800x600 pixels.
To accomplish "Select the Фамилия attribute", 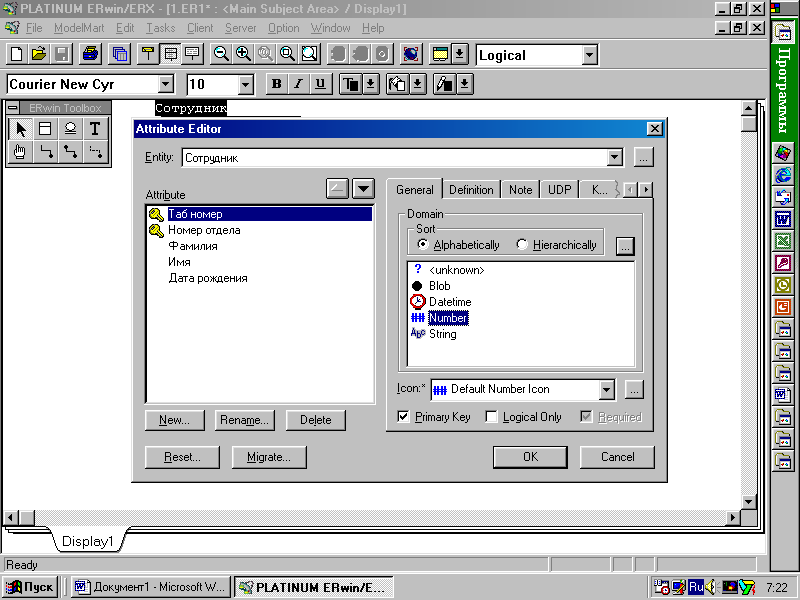I will (x=193, y=246).
